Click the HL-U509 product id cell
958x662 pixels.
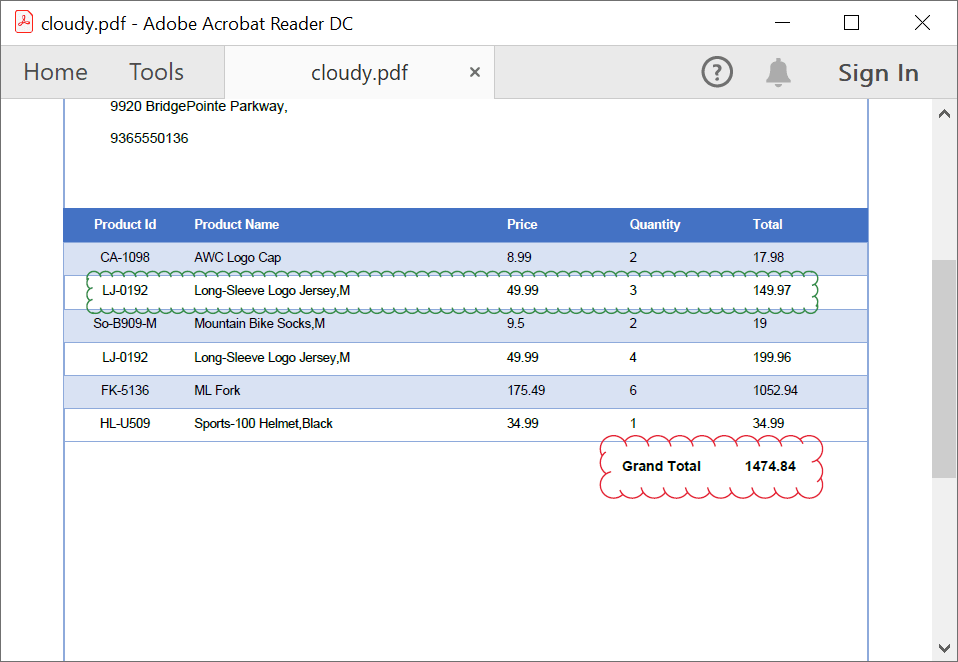(125, 423)
